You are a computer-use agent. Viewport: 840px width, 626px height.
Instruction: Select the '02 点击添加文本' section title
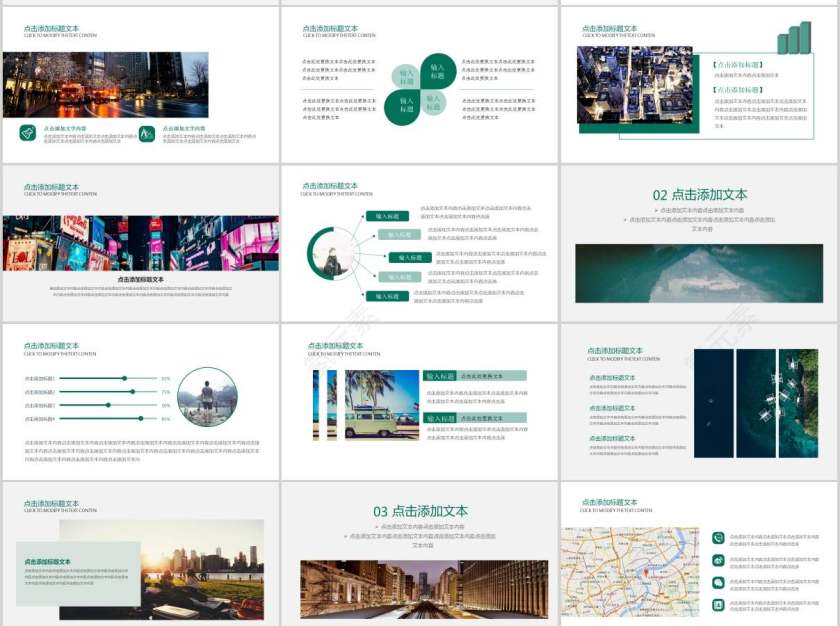click(x=699, y=195)
